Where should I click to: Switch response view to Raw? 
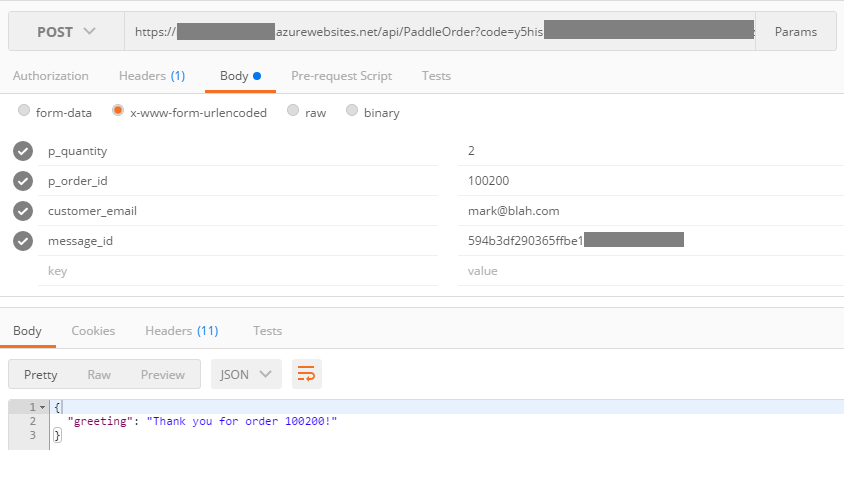[99, 374]
